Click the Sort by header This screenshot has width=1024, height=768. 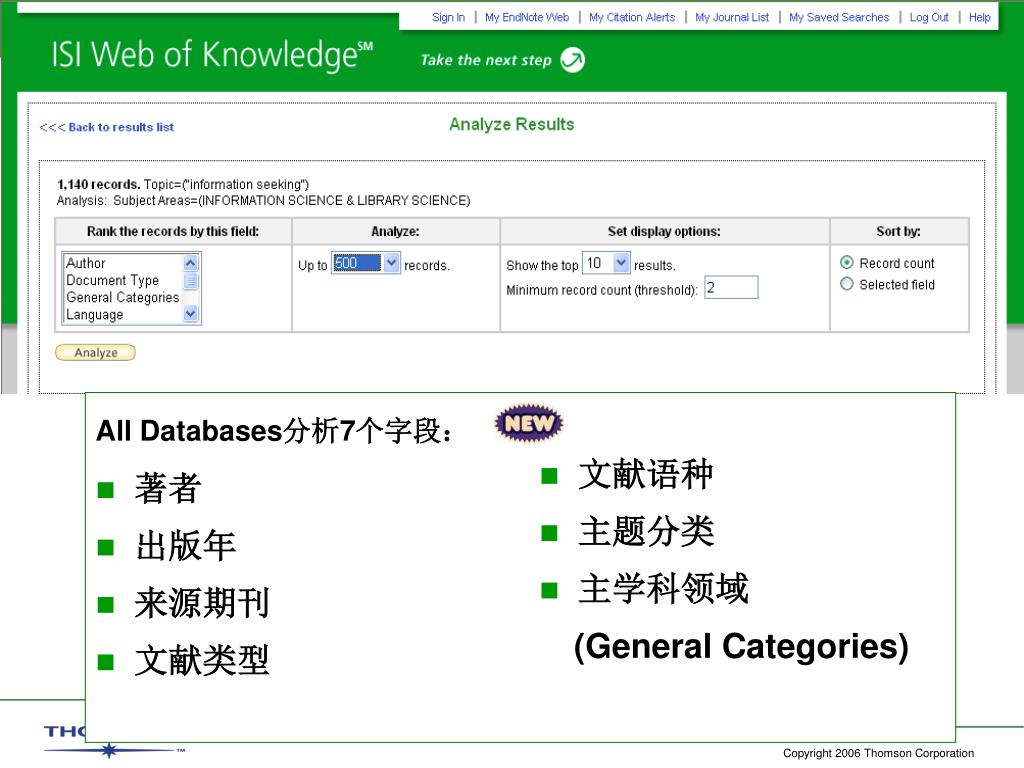pyautogui.click(x=899, y=231)
